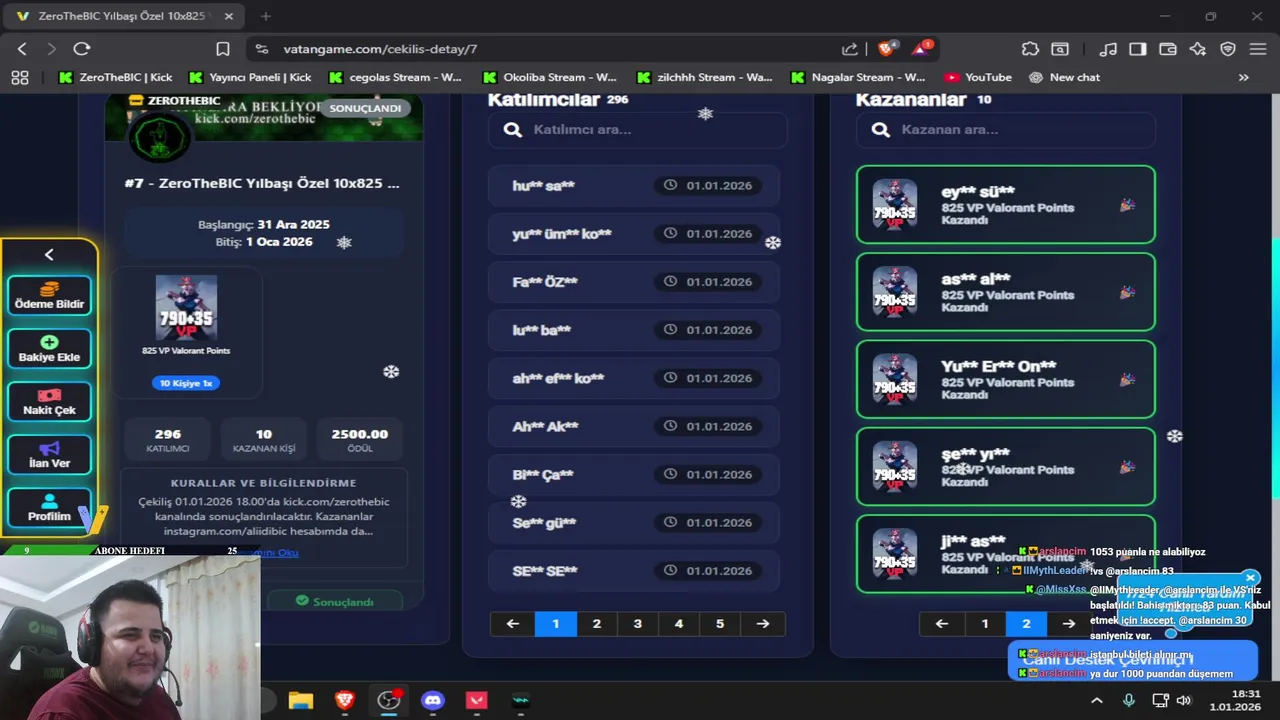The width and height of the screenshot is (1280, 720).
Task: Open Profilim from the side menu
Action: 49,507
